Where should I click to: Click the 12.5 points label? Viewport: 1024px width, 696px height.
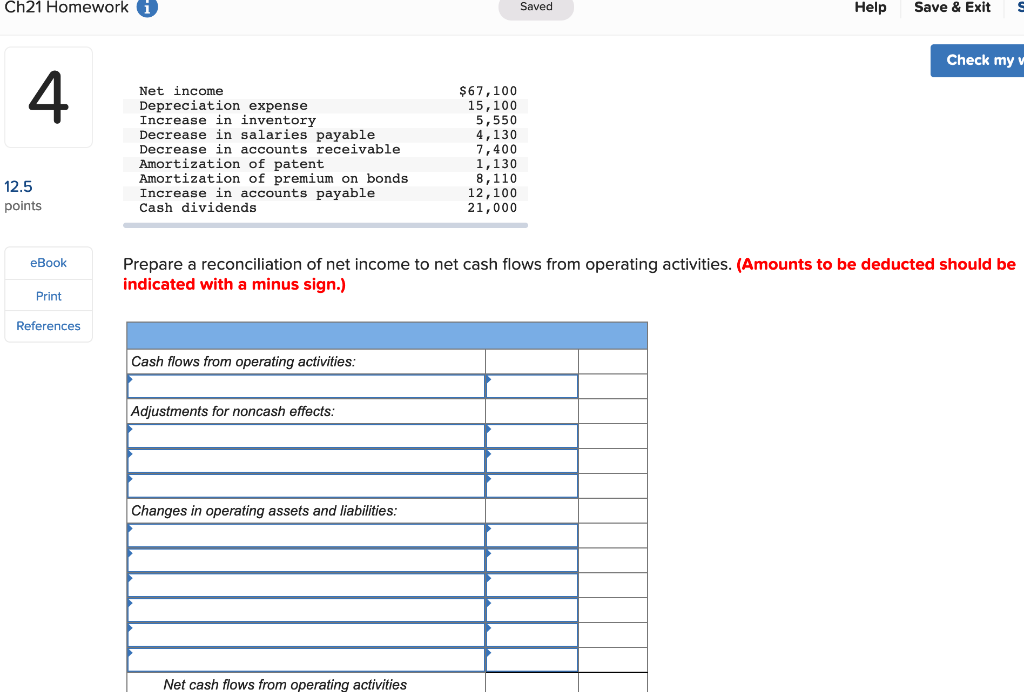point(23,196)
